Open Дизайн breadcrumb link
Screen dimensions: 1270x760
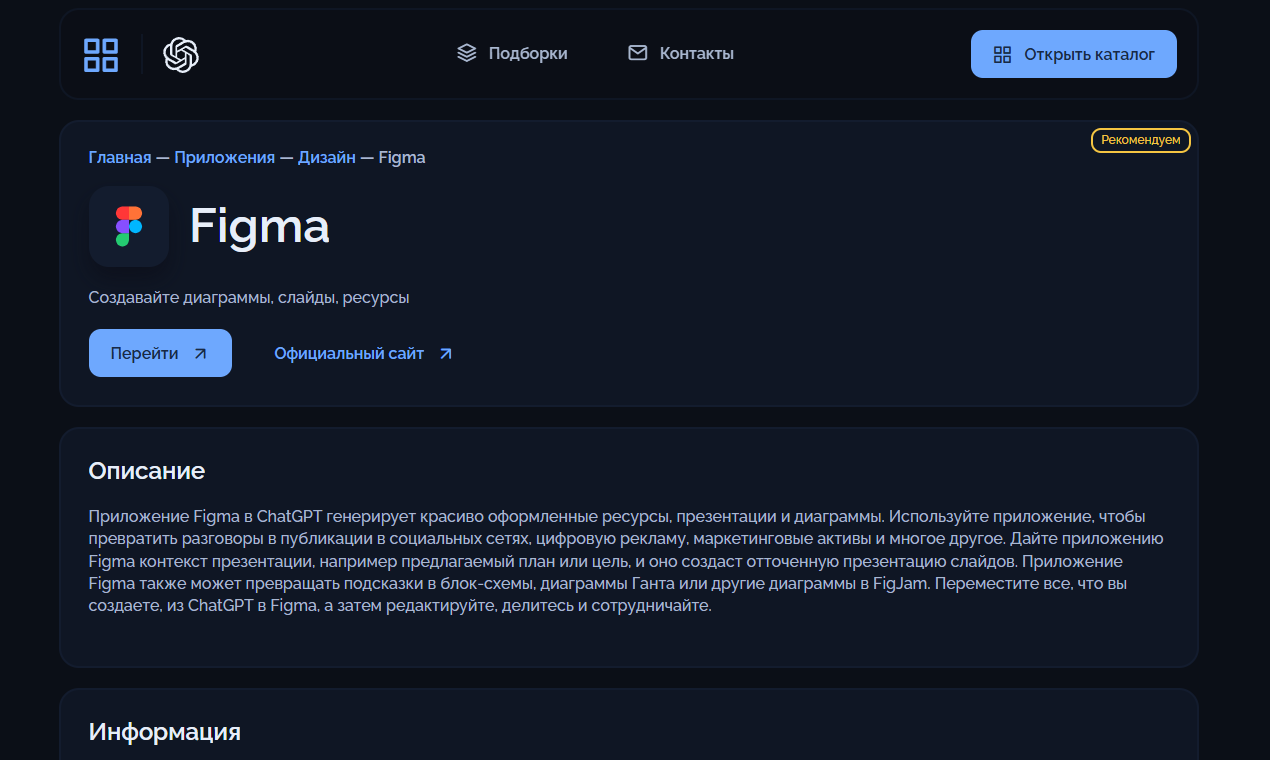(x=327, y=157)
